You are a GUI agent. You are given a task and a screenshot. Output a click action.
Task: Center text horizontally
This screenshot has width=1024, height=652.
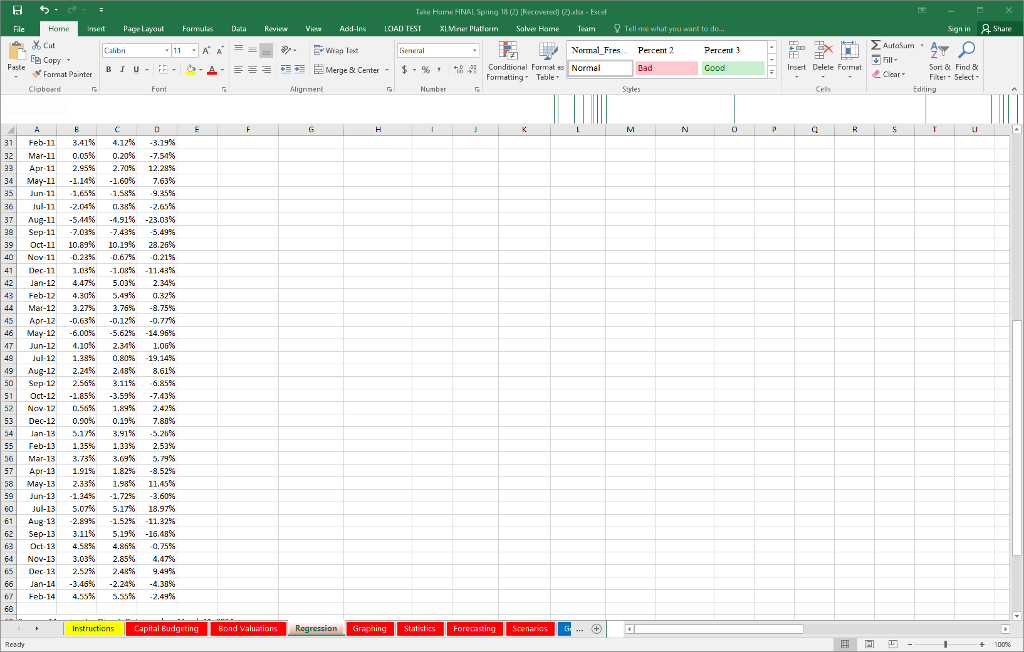point(252,69)
